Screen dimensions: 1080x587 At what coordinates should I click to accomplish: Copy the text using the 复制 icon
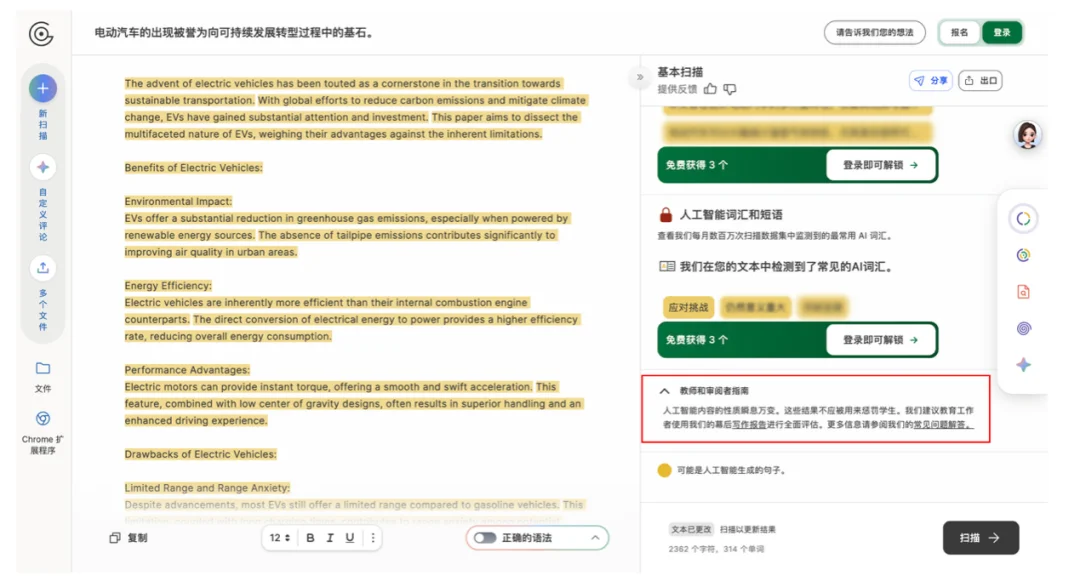pyautogui.click(x=114, y=538)
